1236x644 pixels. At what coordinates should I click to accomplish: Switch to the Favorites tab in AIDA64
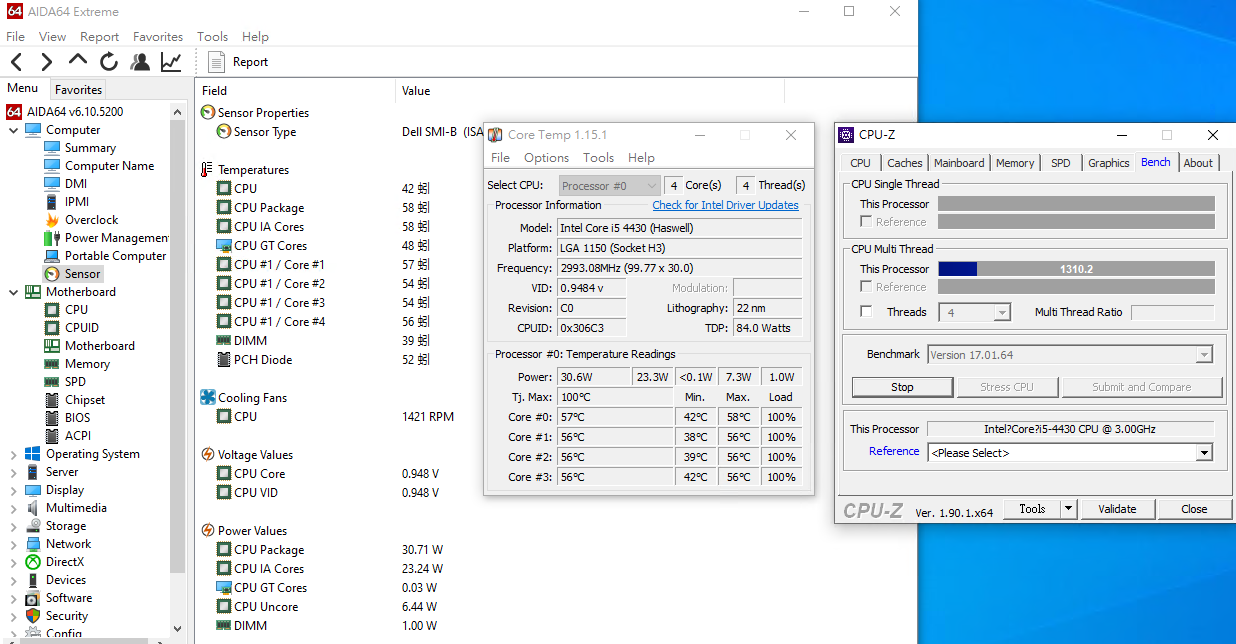tap(78, 90)
